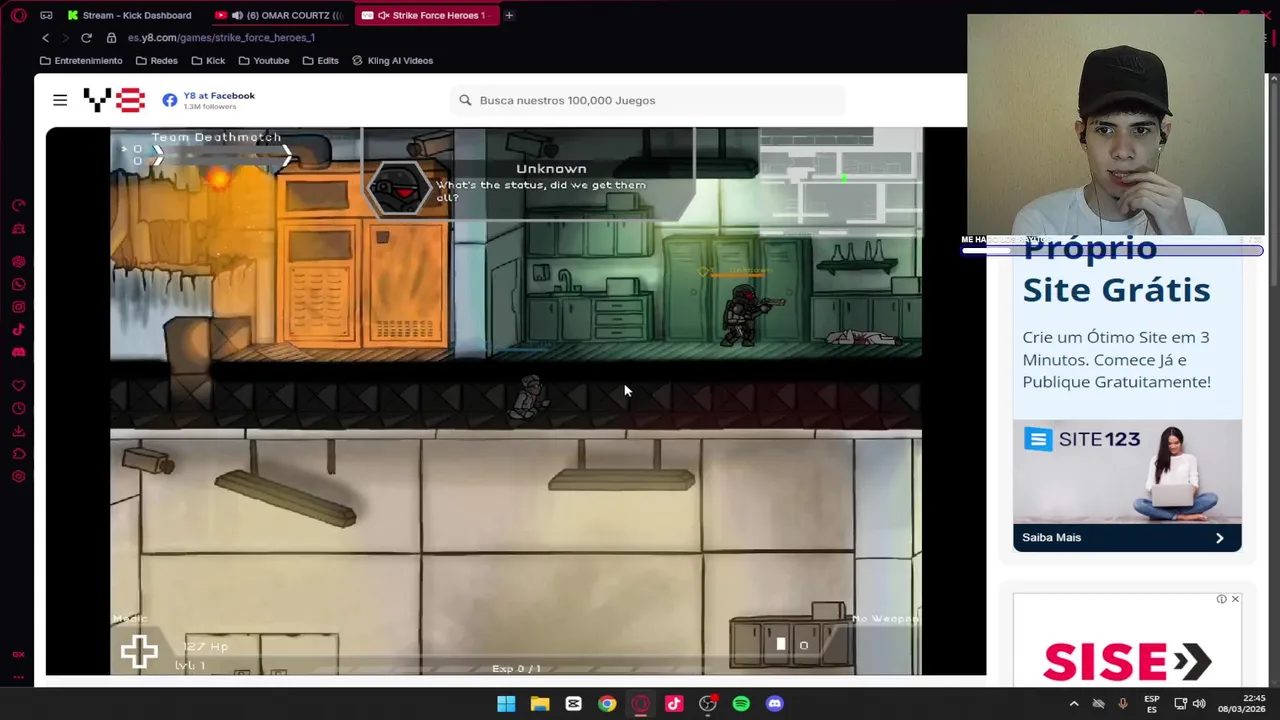Open Windows Start menu
1280x720 pixels.
[x=506, y=704]
